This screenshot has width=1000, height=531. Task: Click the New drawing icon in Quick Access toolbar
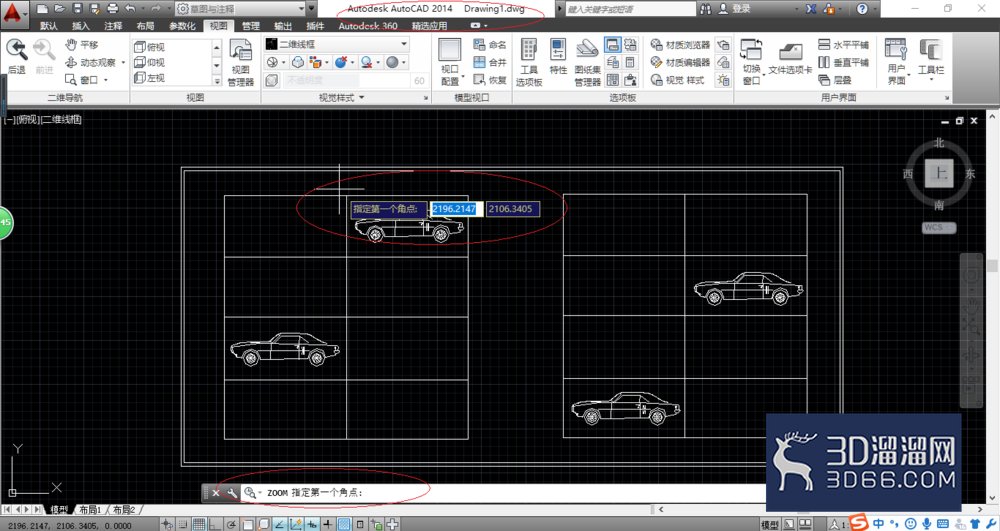tap(41, 9)
